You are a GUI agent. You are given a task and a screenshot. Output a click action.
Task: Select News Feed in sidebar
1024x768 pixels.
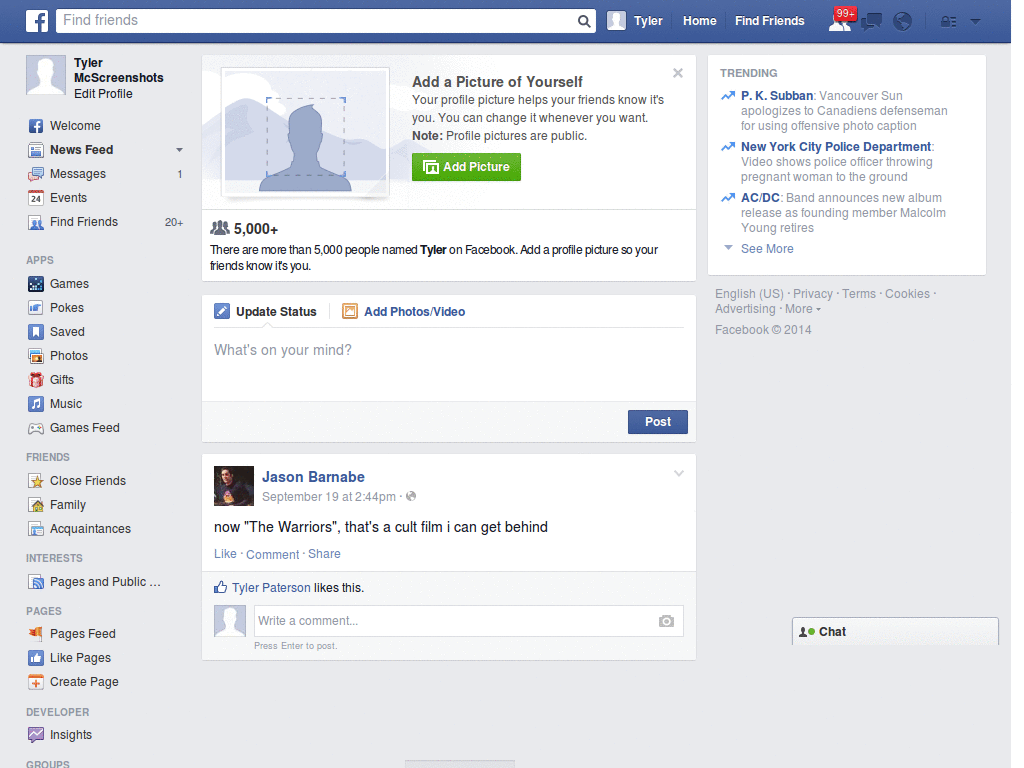click(x=81, y=150)
